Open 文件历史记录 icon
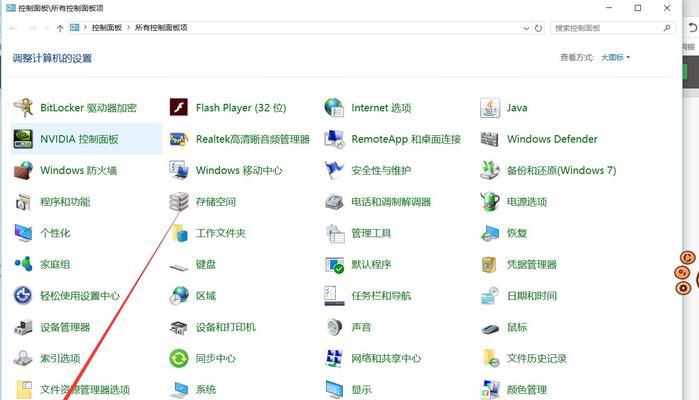Screen dimensions: 699x400 coord(491,358)
